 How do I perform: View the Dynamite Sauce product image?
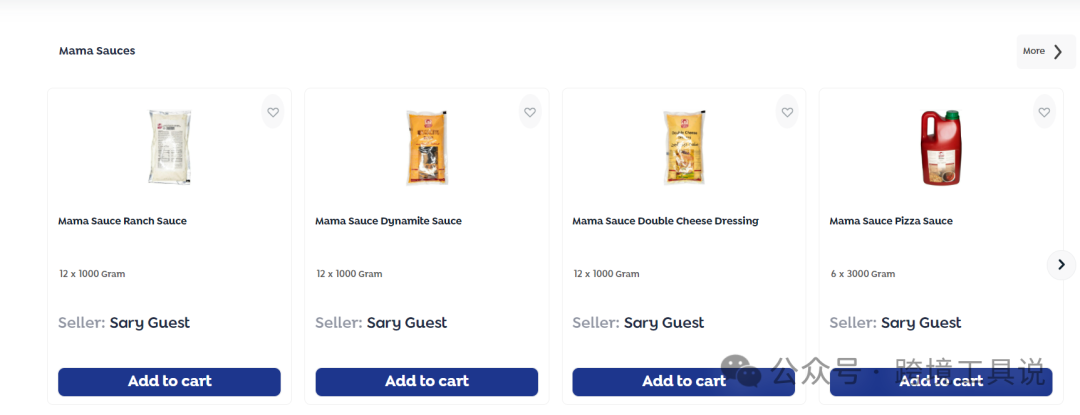pos(426,147)
